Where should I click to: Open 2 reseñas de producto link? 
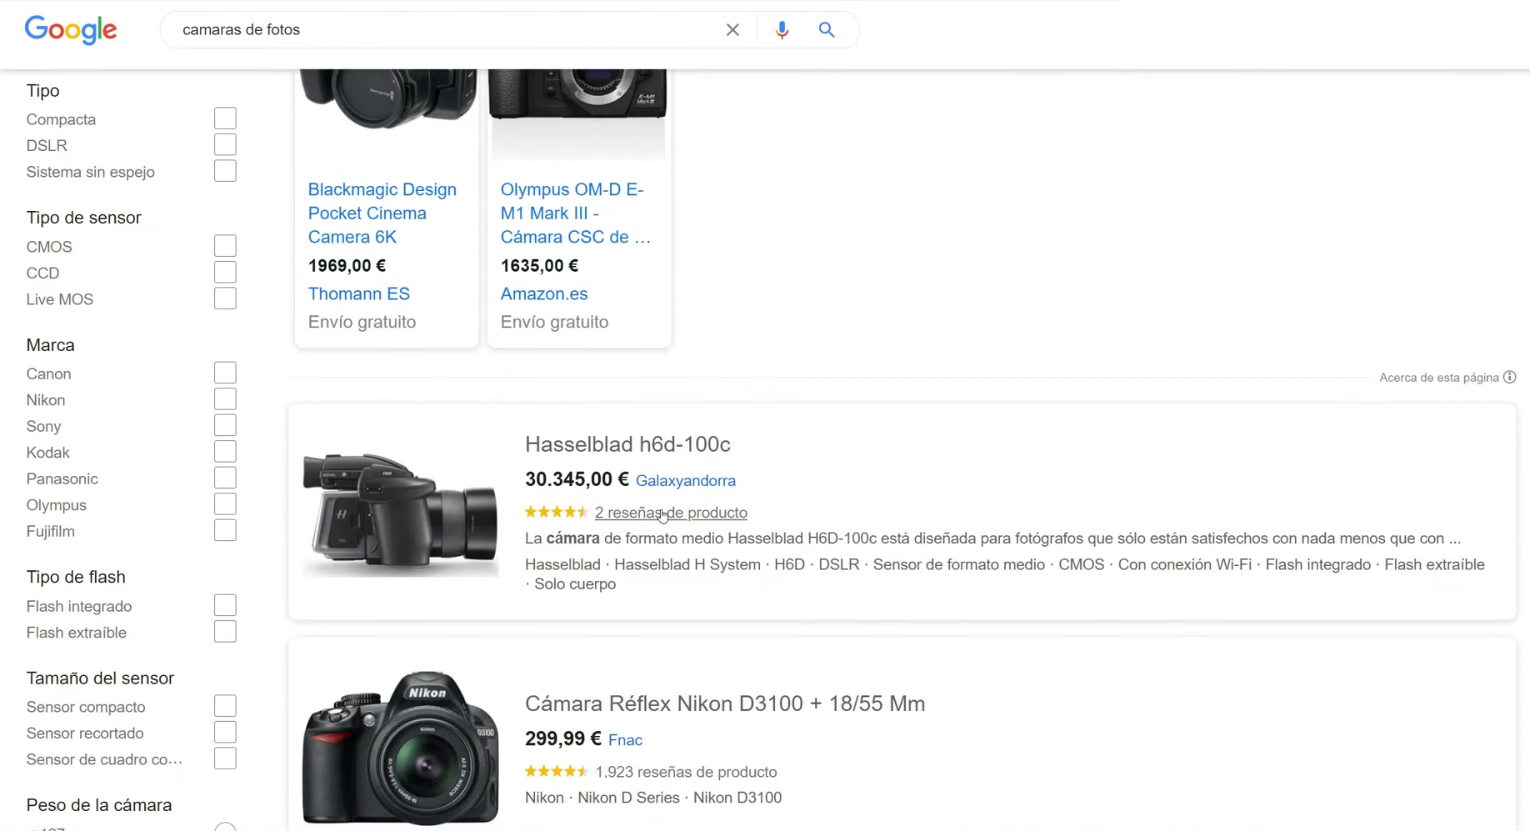click(x=671, y=513)
